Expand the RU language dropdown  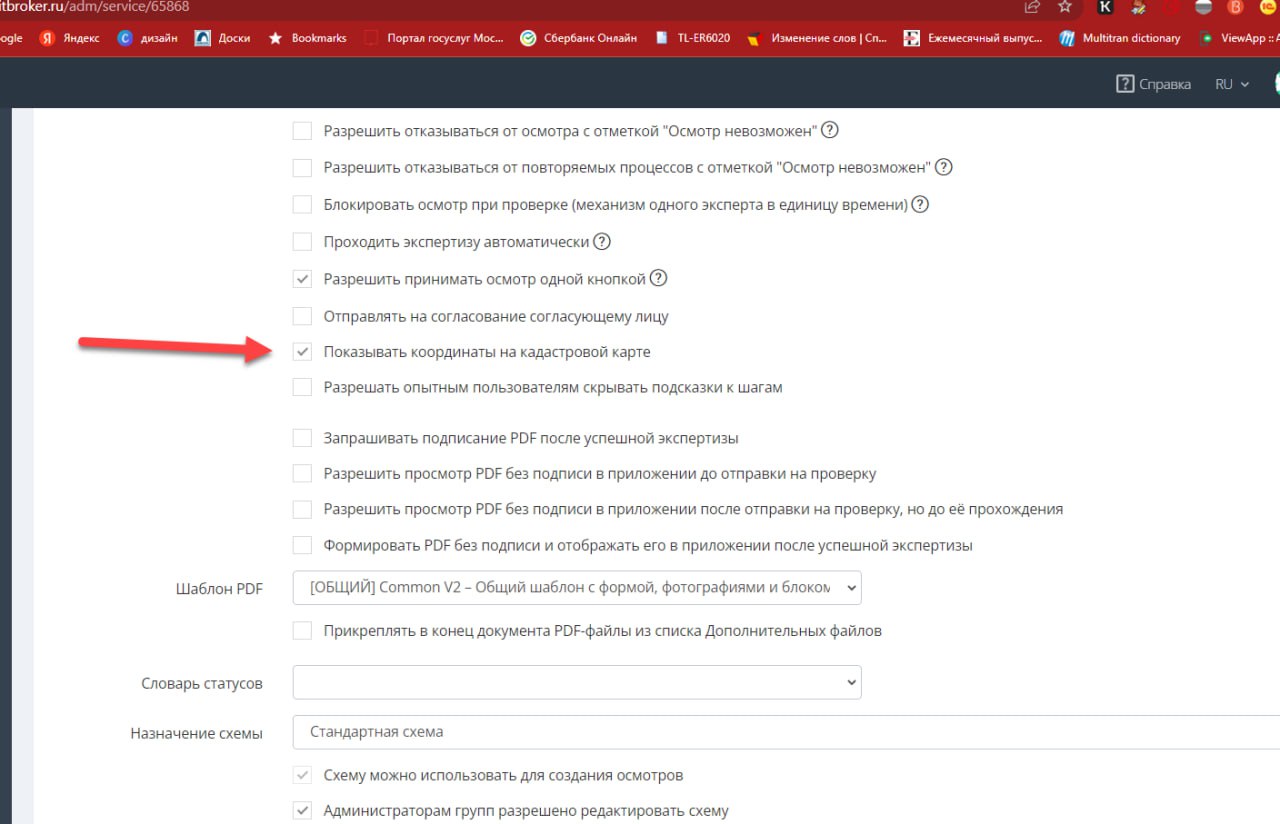tap(1232, 84)
